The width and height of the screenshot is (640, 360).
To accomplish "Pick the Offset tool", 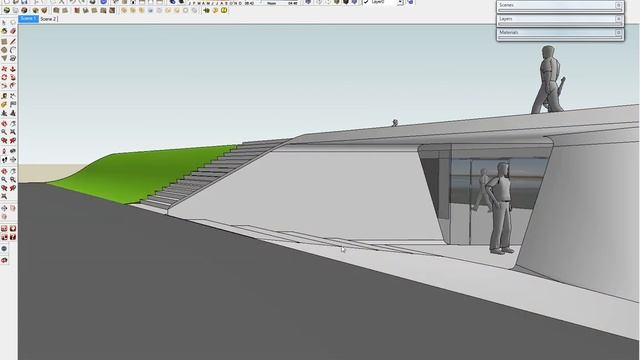I will point(13,86).
